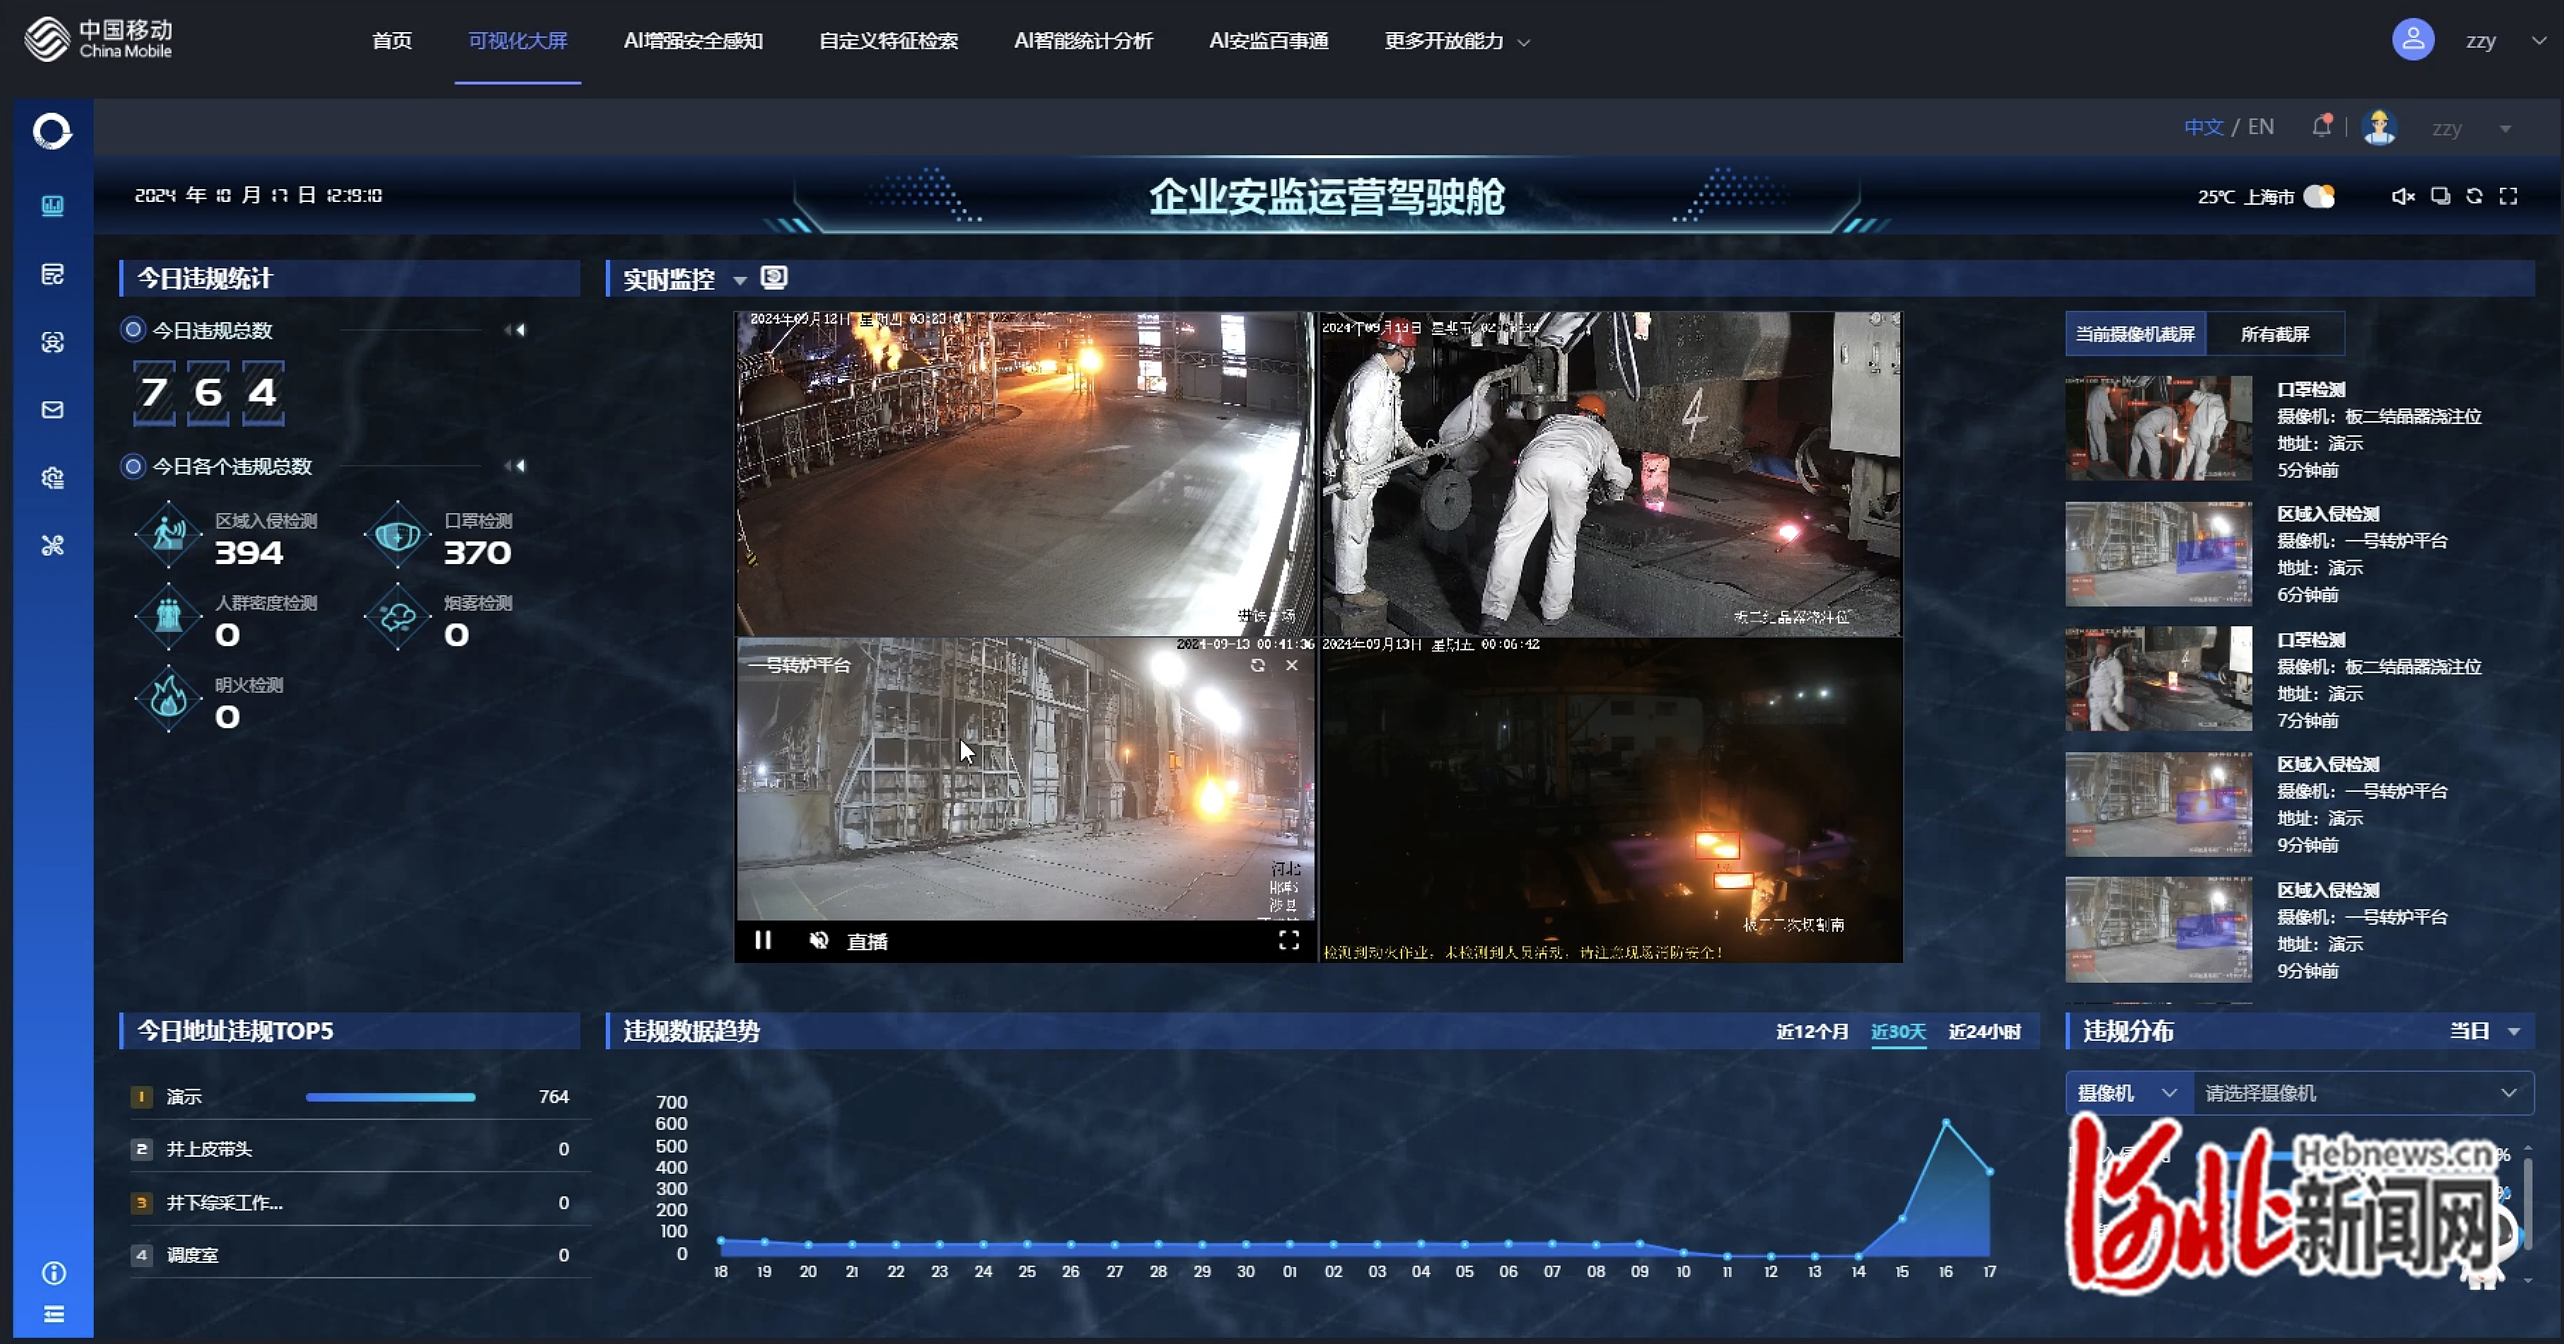The width and height of the screenshot is (2564, 1344).
Task: Click the 井上皮带头 row in TOP5 list
Action: (360, 1149)
